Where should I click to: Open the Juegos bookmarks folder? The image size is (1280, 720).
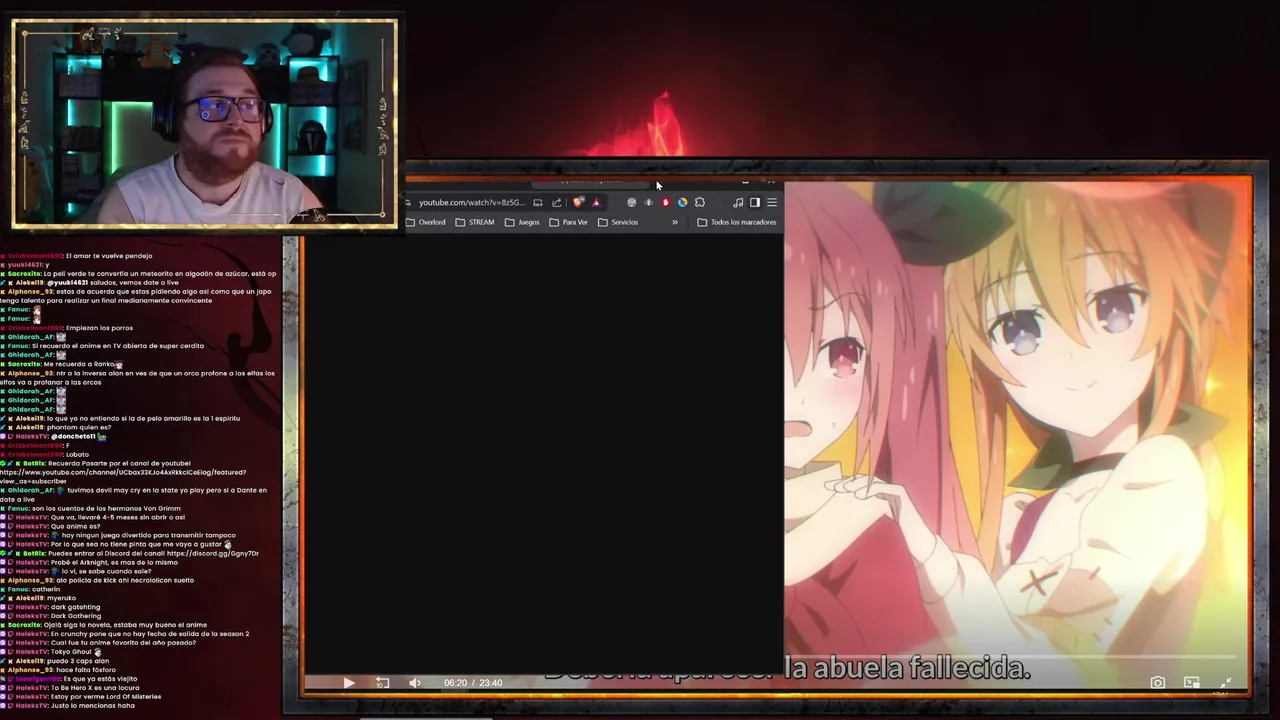(522, 222)
